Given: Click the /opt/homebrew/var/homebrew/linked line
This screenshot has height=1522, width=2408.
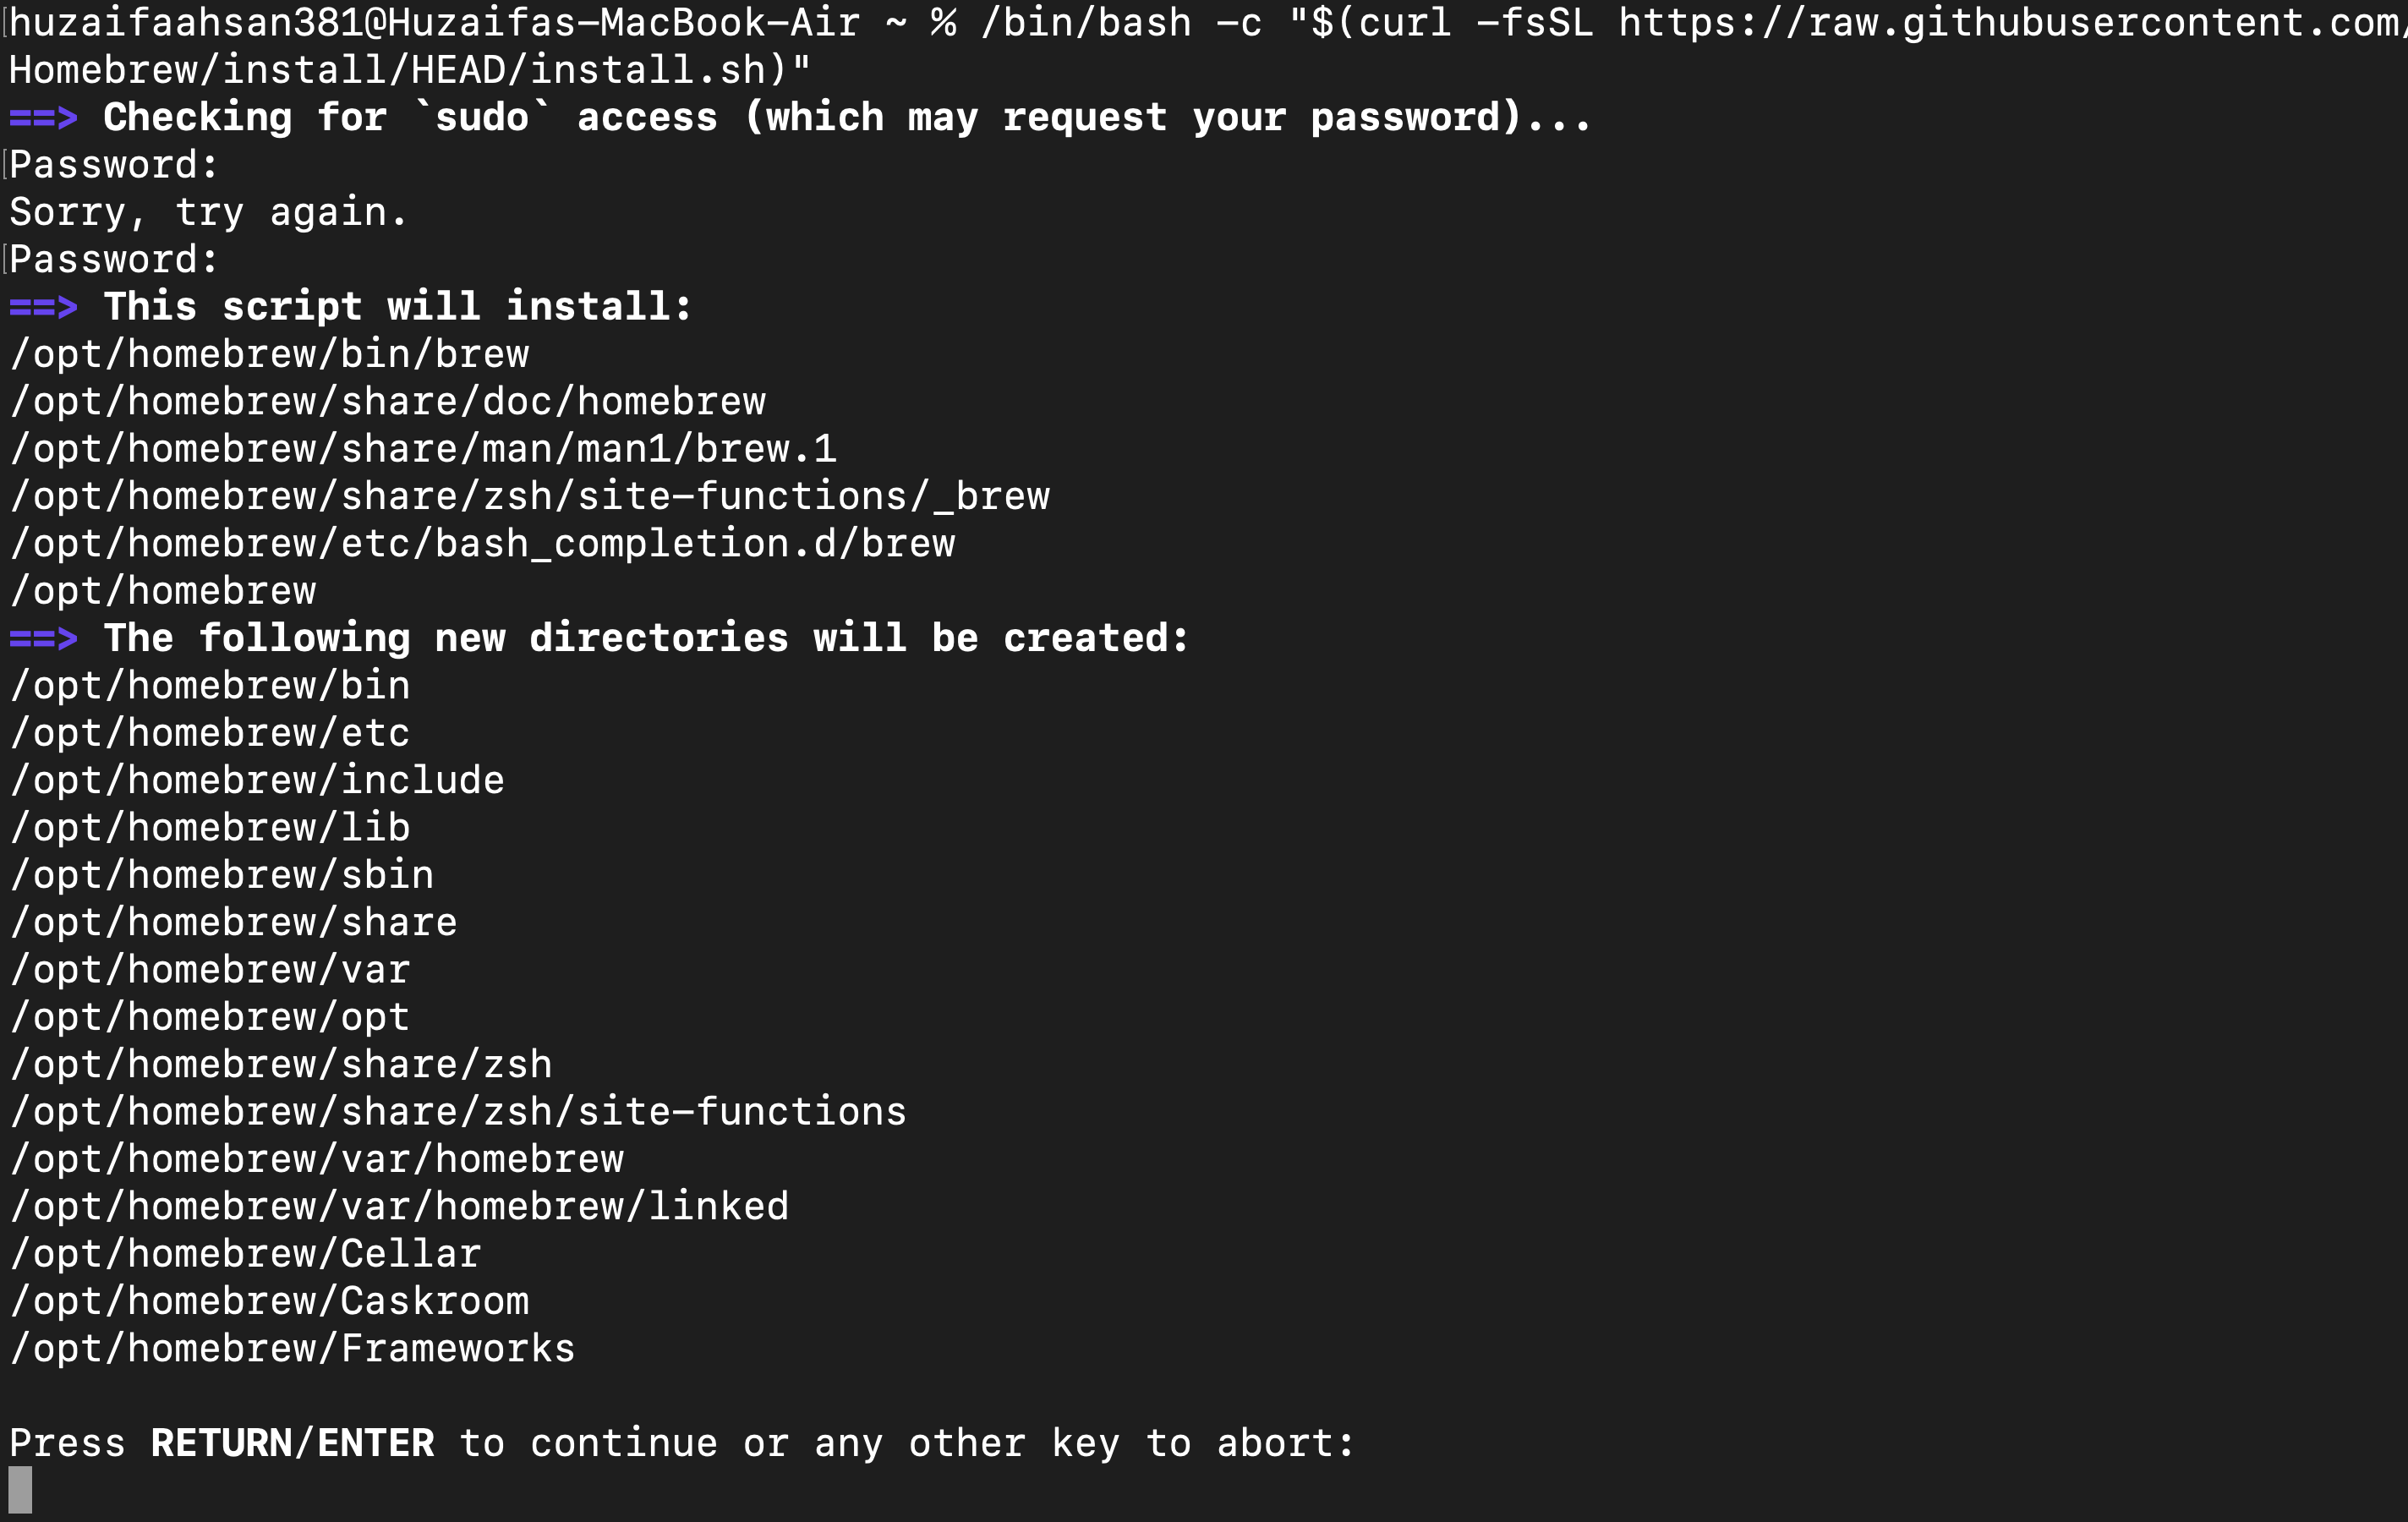Looking at the screenshot, I should 399,1206.
